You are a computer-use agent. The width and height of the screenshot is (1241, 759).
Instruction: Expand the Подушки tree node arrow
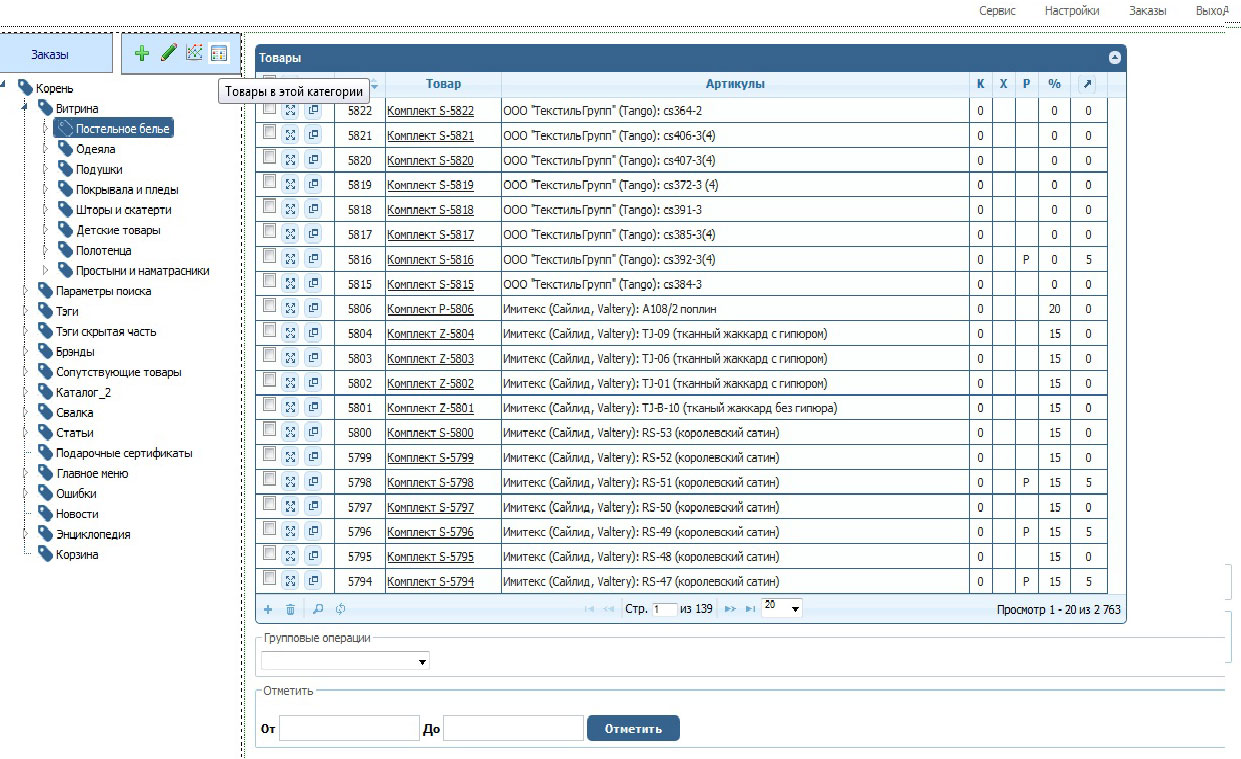pyautogui.click(x=46, y=169)
